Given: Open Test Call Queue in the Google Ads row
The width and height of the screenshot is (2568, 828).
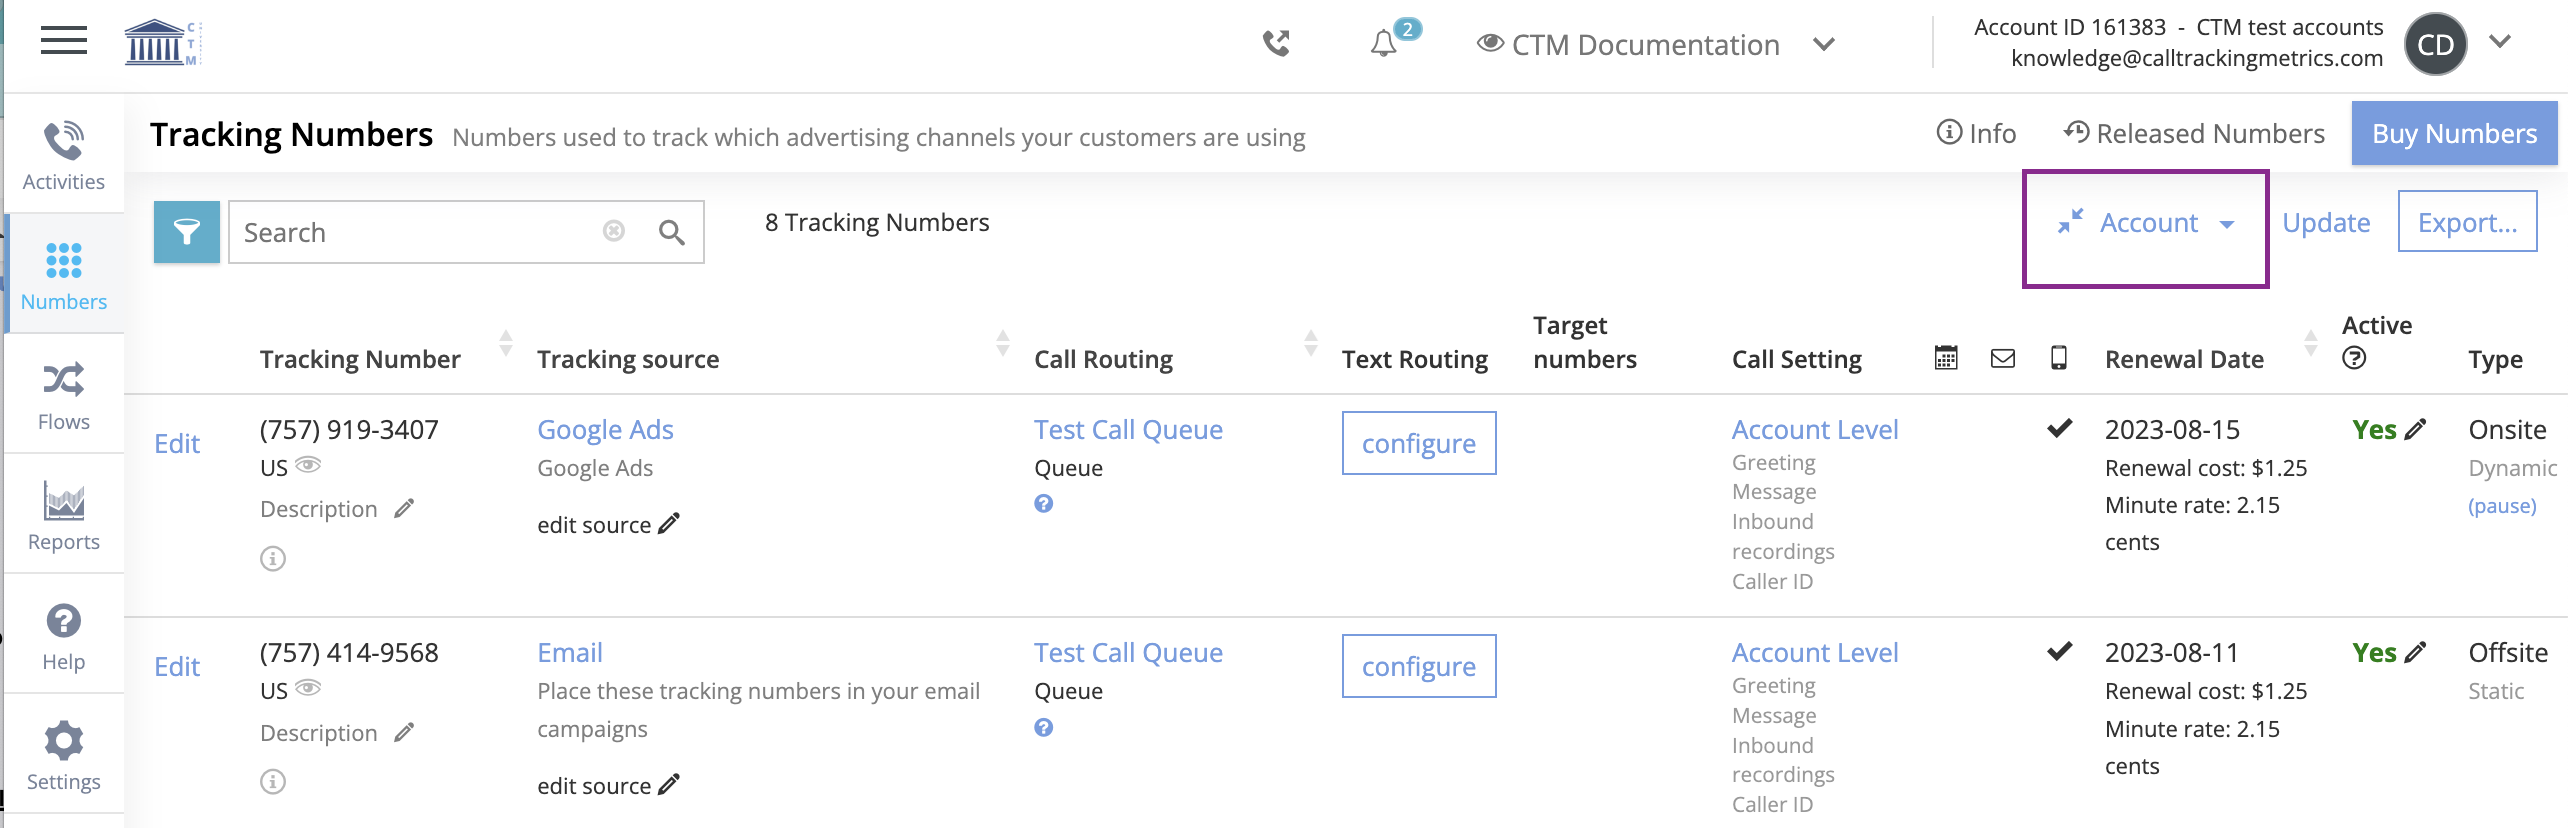Looking at the screenshot, I should 1128,429.
